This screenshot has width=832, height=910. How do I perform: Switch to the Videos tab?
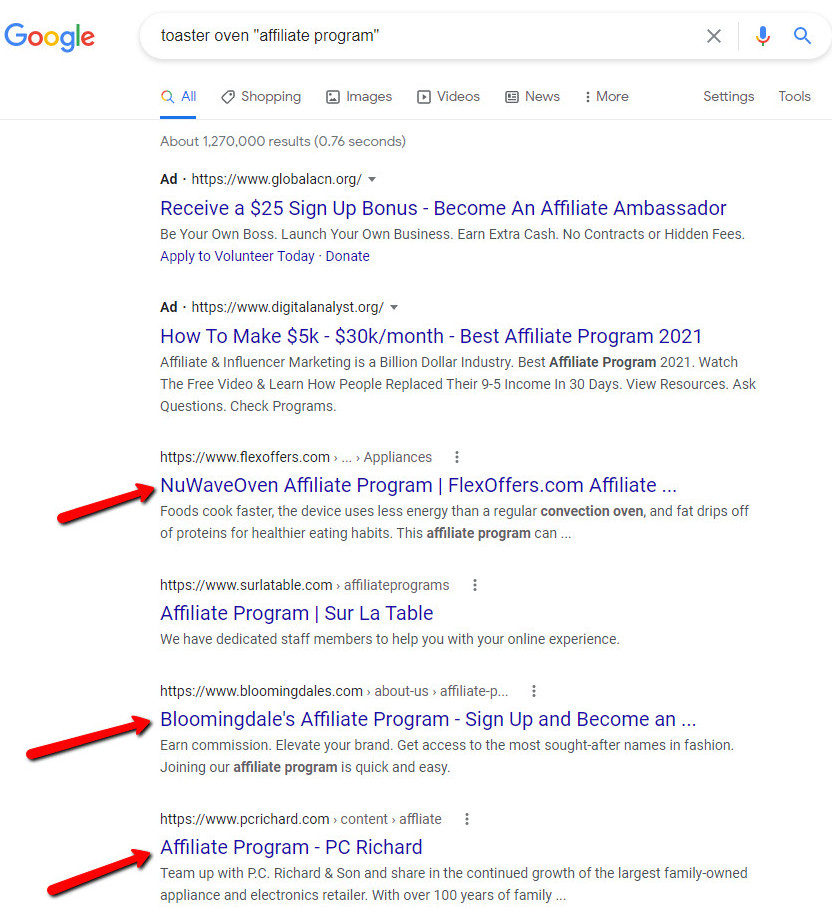point(448,96)
